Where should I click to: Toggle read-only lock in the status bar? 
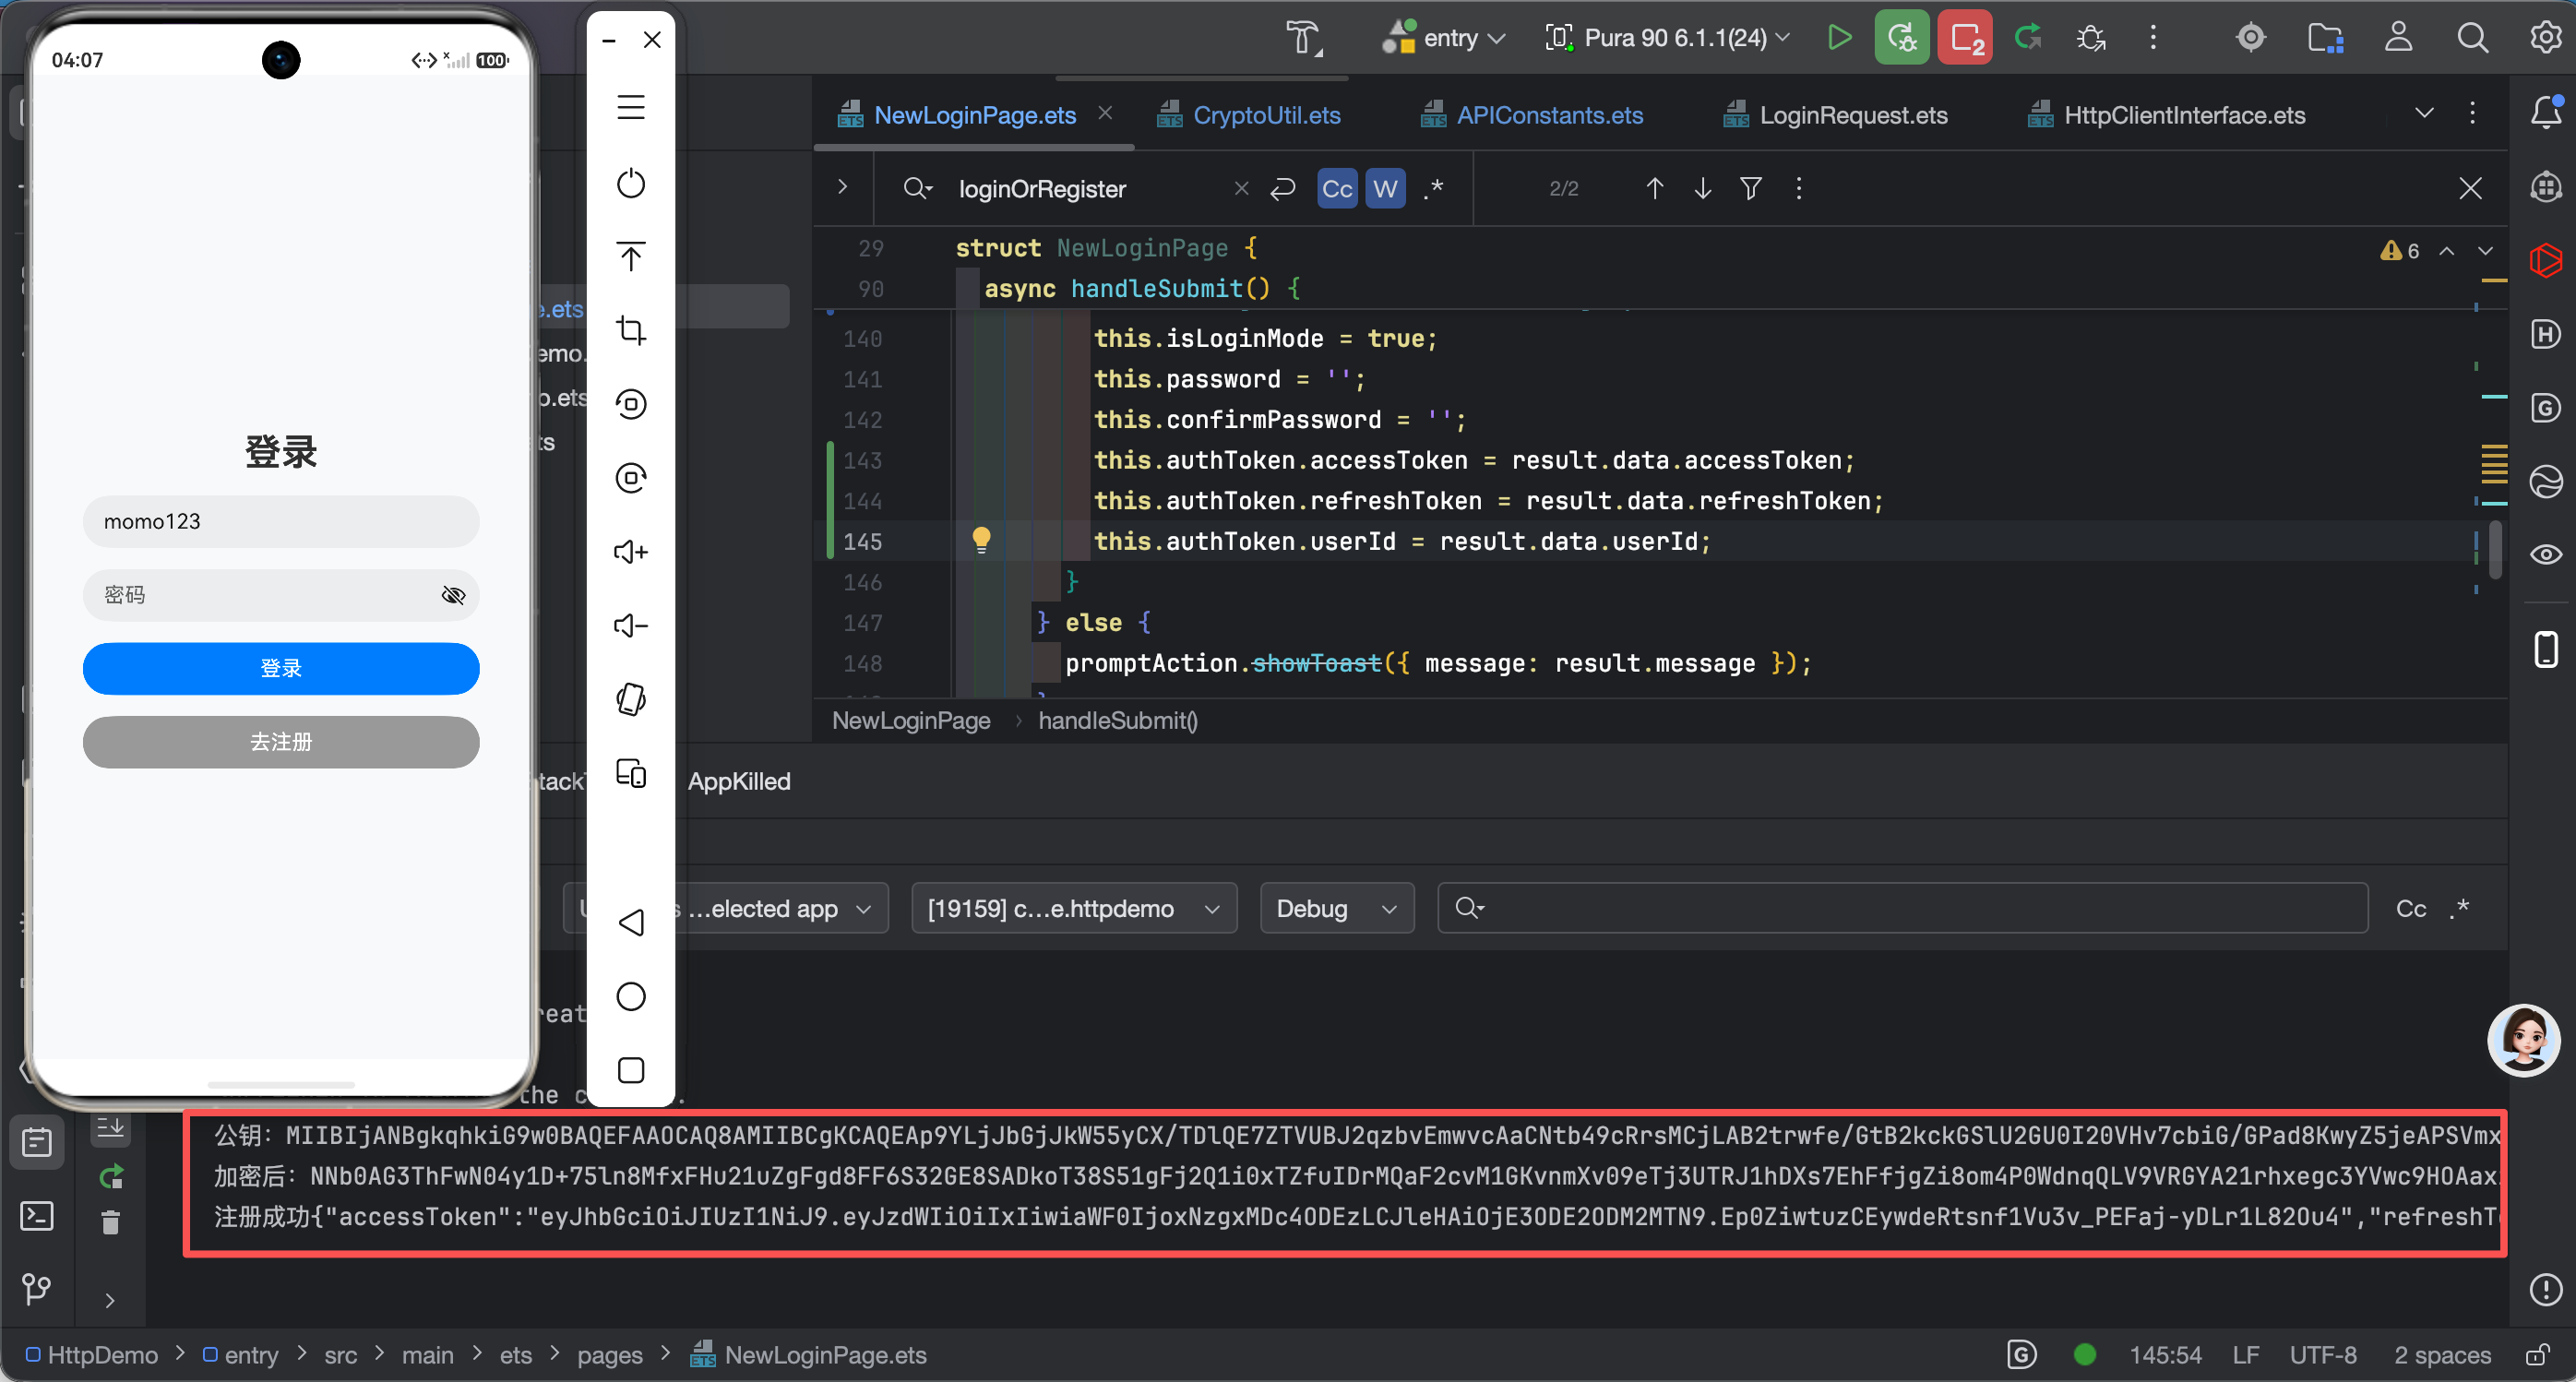pos(2537,1355)
